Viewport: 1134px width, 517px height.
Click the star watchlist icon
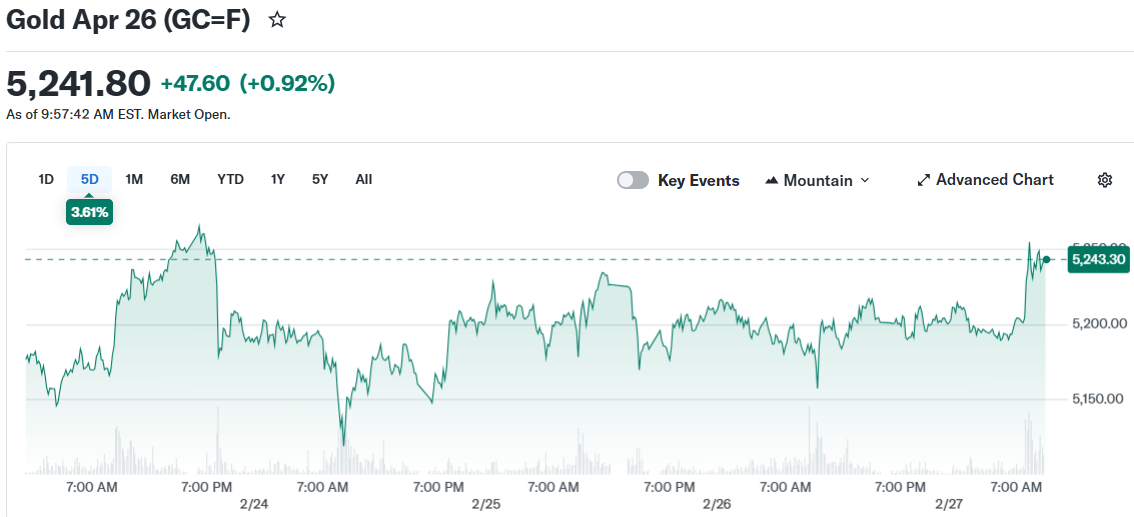pyautogui.click(x=277, y=20)
